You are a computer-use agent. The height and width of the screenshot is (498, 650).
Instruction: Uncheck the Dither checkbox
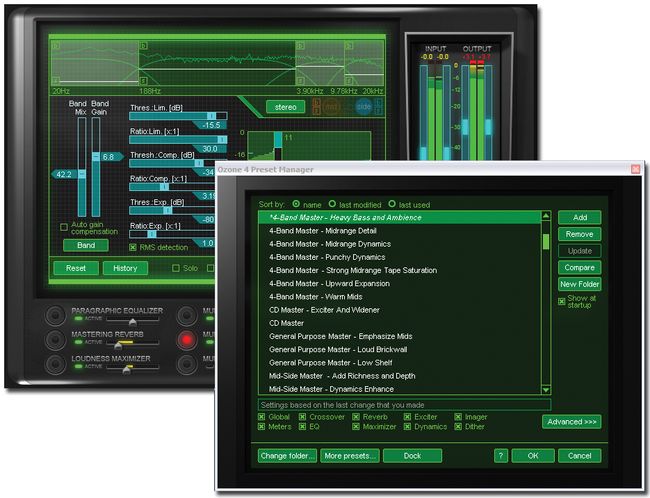[x=458, y=426]
